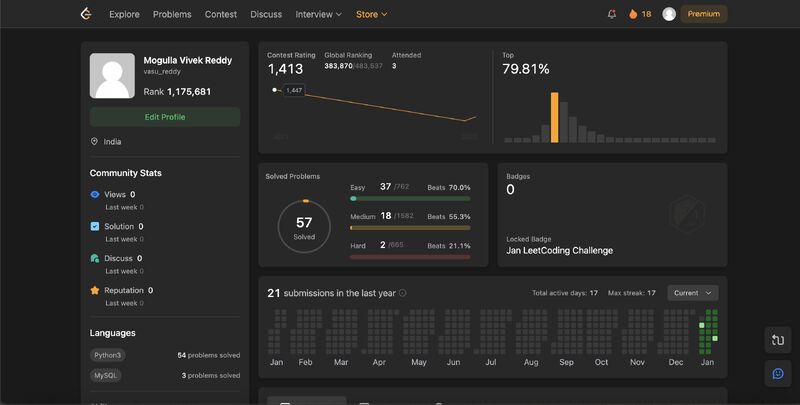Open the Problems menu item
This screenshot has width=800, height=405.
(172, 14)
